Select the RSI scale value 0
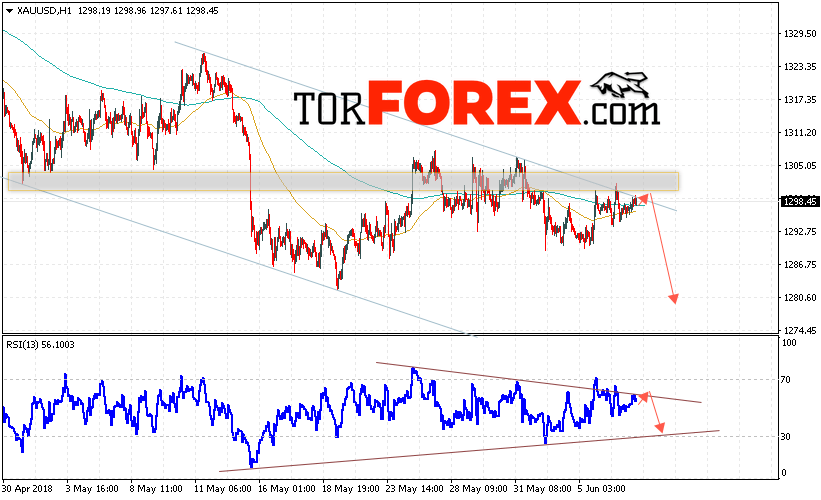Screen dimensions: 821x500 pos(784,473)
